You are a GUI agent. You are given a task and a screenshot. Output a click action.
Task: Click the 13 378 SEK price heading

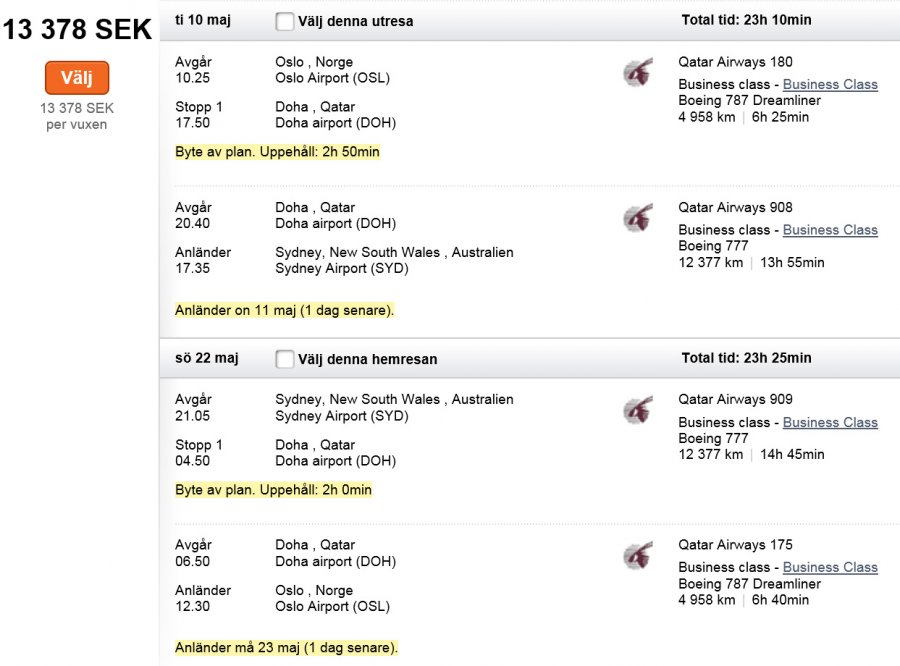(77, 29)
